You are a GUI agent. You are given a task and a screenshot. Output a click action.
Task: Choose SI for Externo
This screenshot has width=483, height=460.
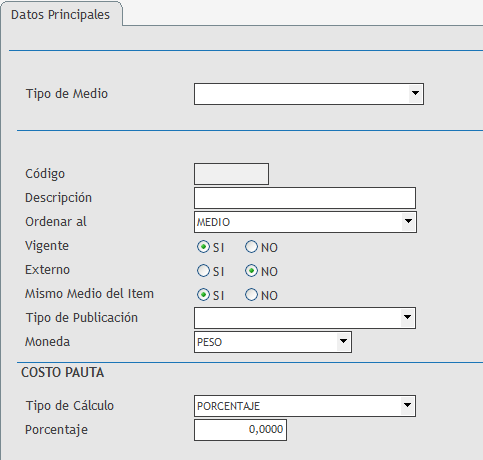[203, 271]
